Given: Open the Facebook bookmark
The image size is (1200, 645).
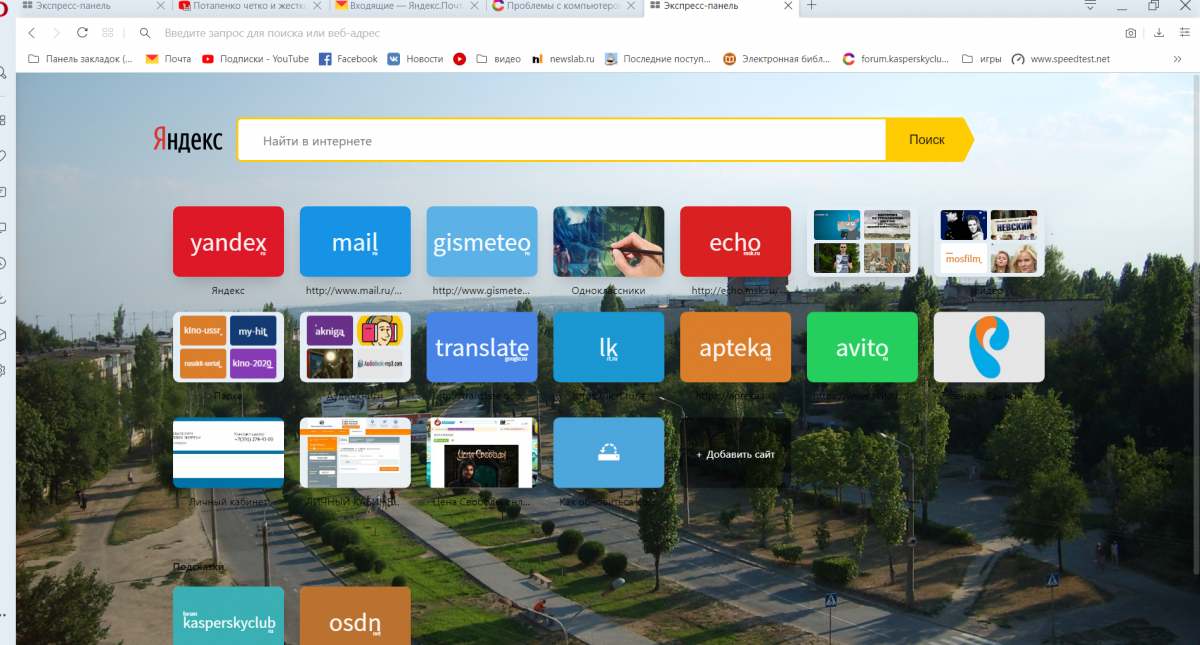Looking at the screenshot, I should point(348,59).
